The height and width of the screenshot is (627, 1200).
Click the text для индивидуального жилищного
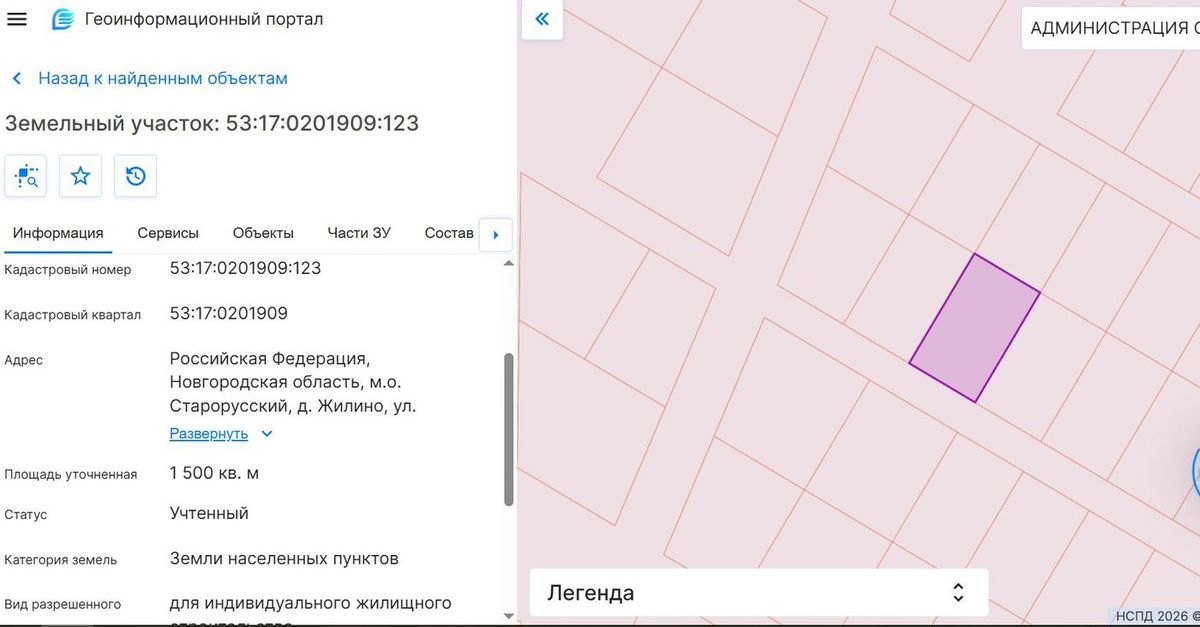click(311, 603)
